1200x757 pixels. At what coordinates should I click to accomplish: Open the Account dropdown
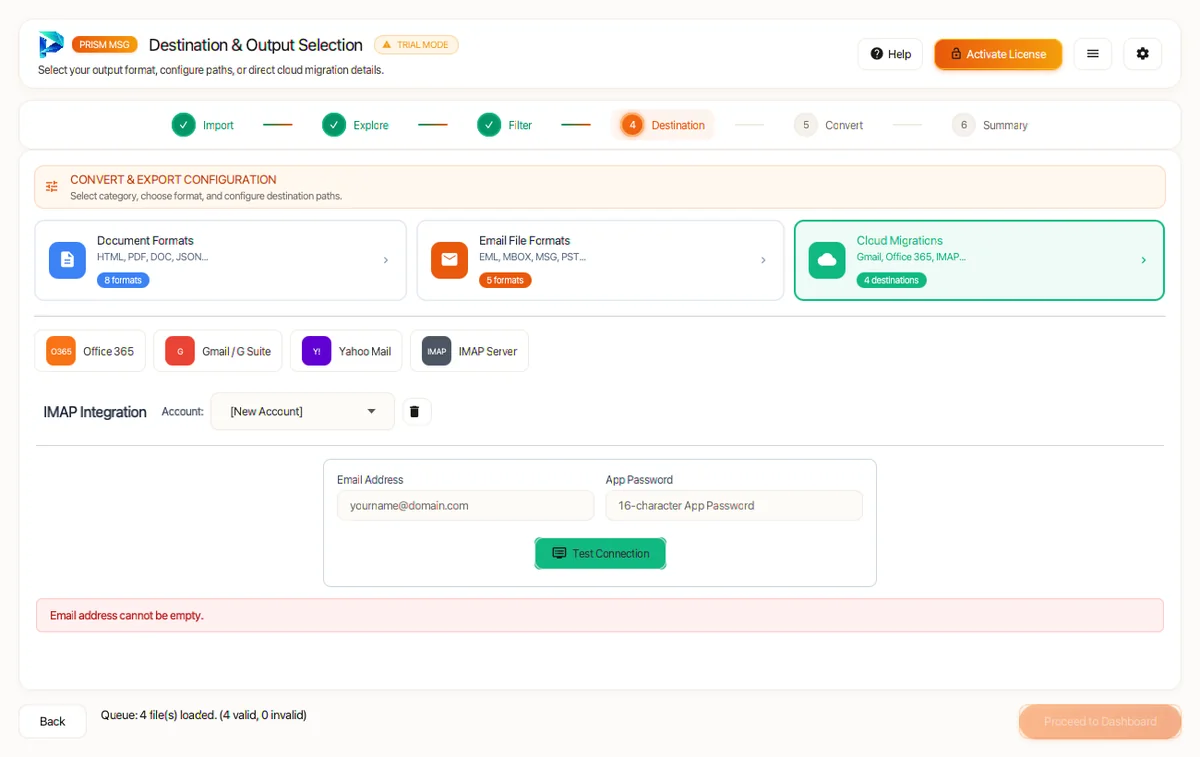[x=302, y=411]
